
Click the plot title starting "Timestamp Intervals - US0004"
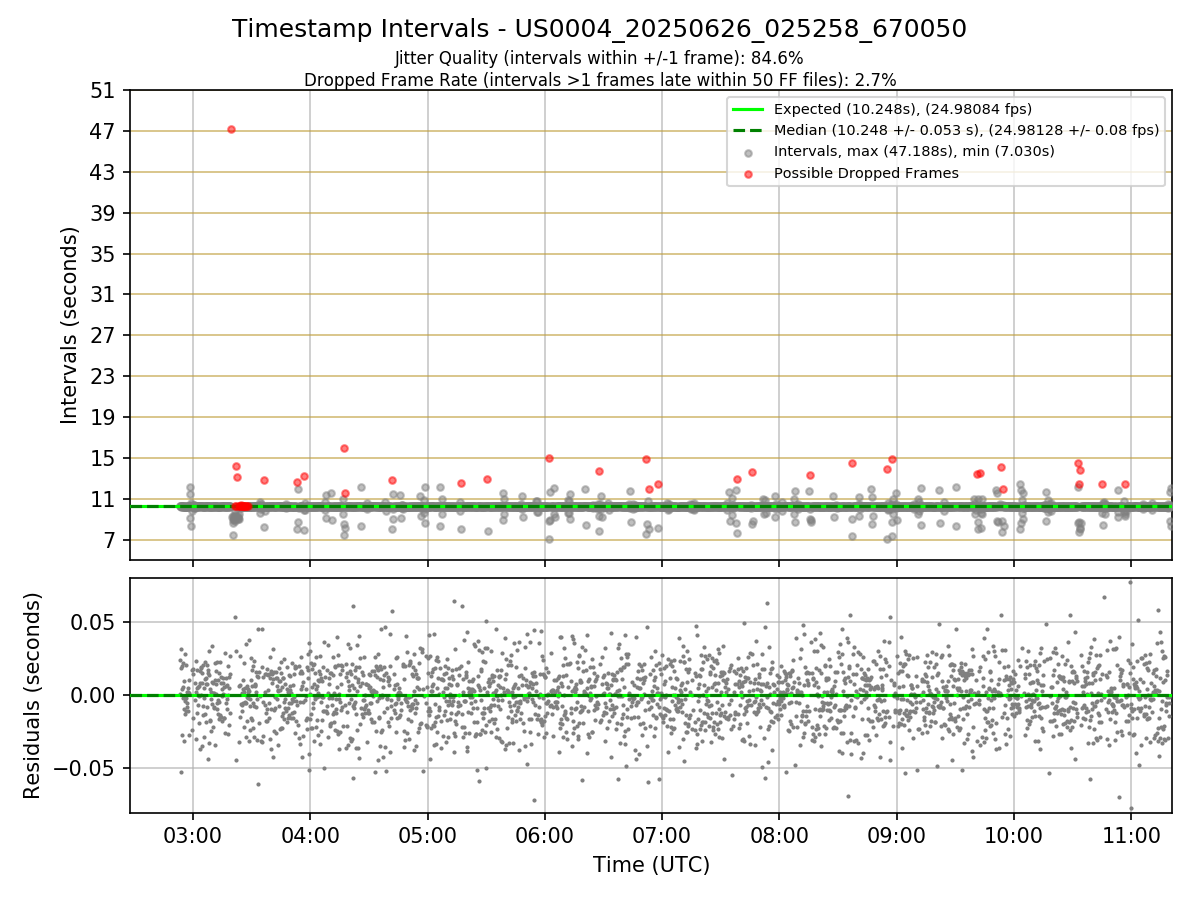tap(599, 29)
